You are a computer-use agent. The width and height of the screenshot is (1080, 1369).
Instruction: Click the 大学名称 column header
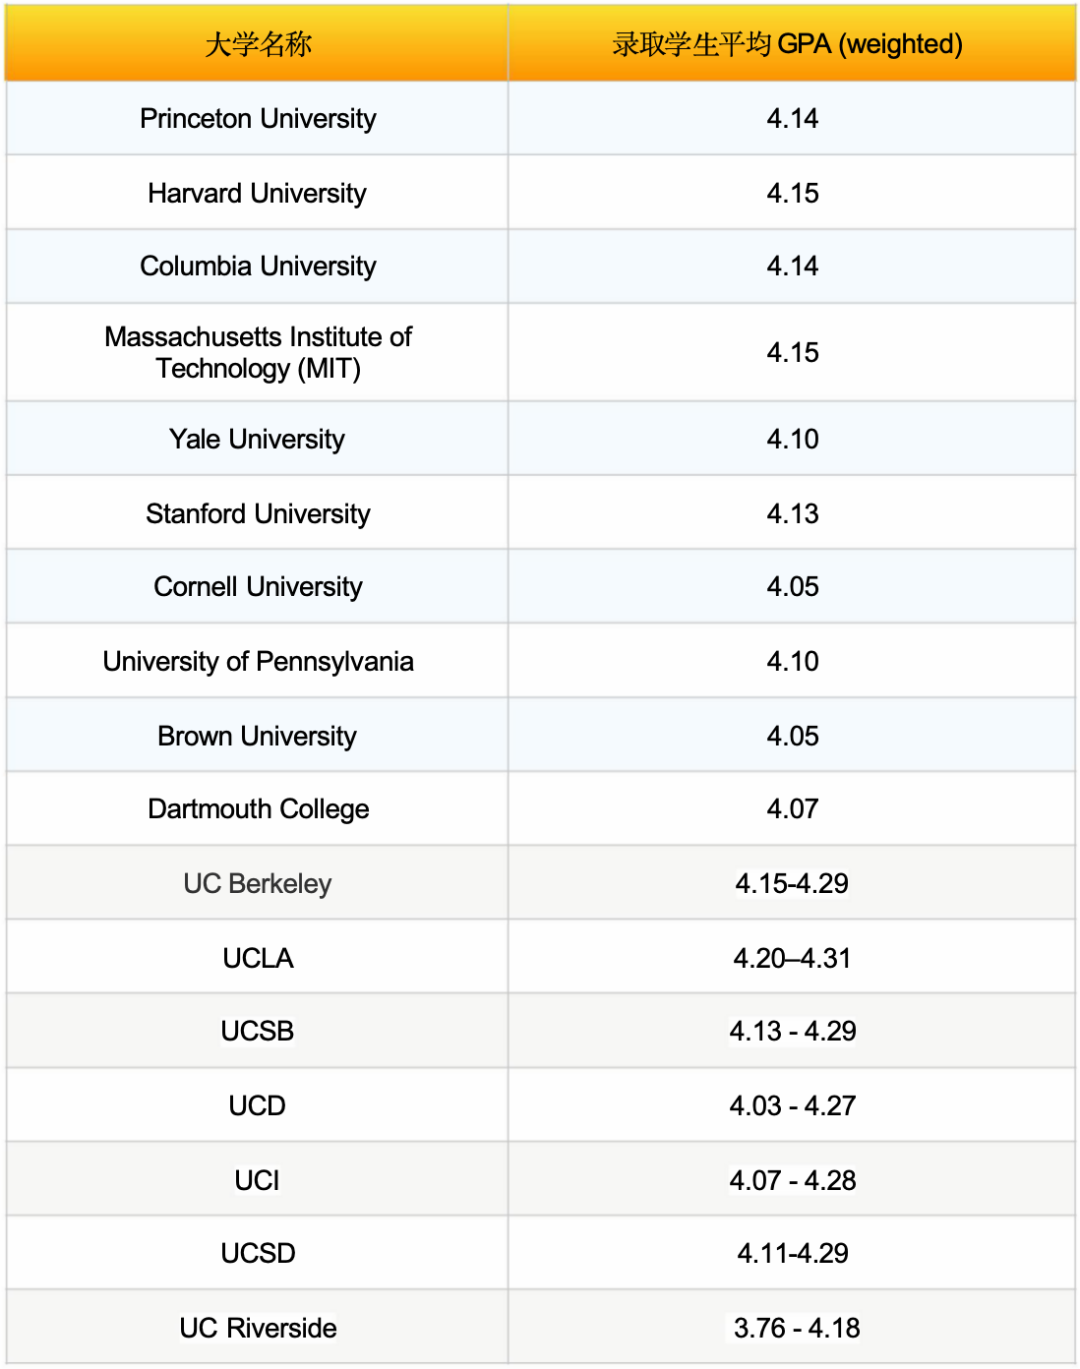click(258, 44)
